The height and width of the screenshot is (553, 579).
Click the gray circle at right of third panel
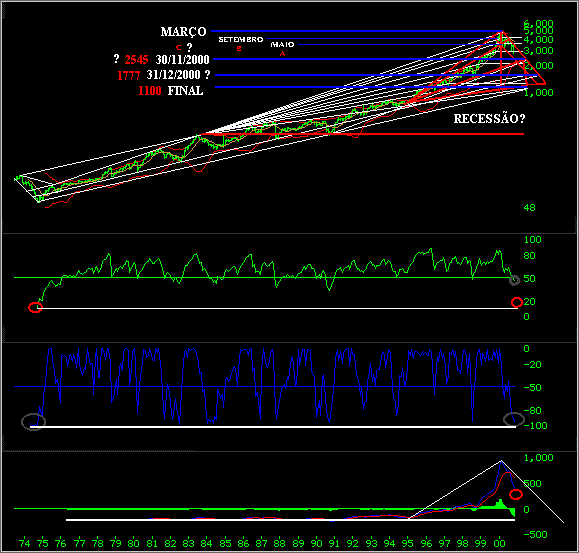[x=514, y=419]
